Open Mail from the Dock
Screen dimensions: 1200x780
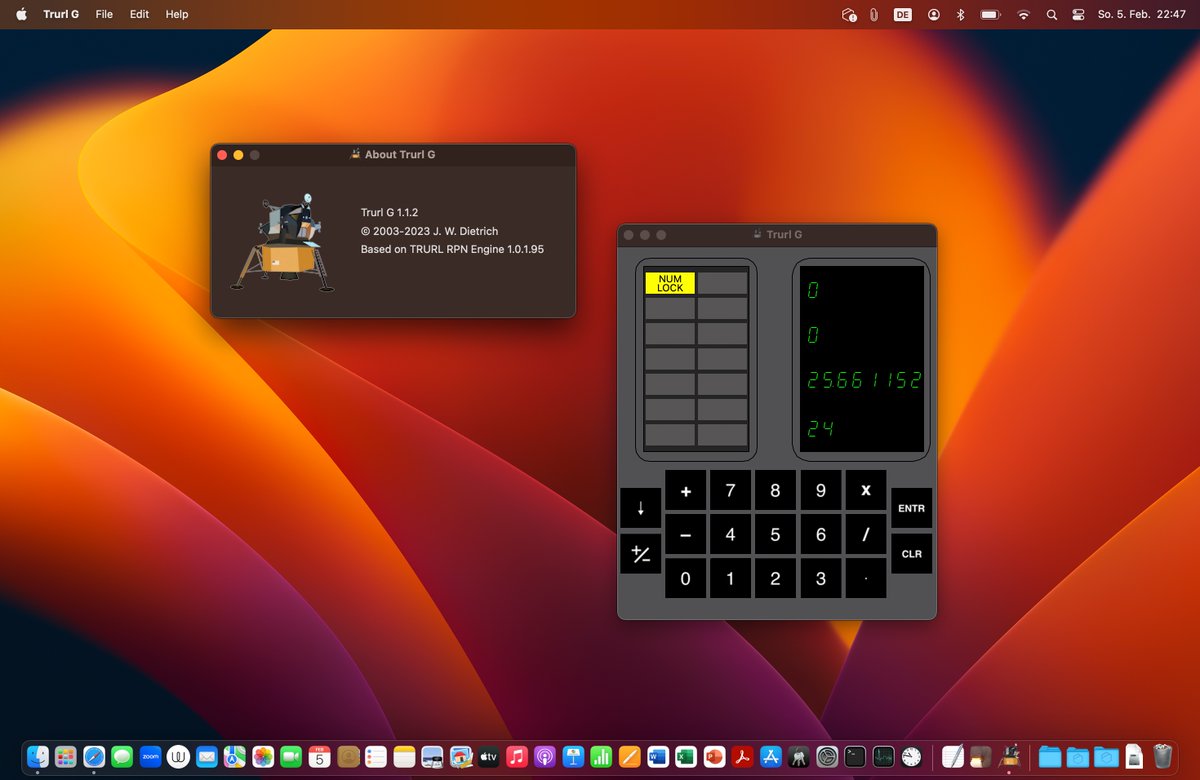click(207, 756)
